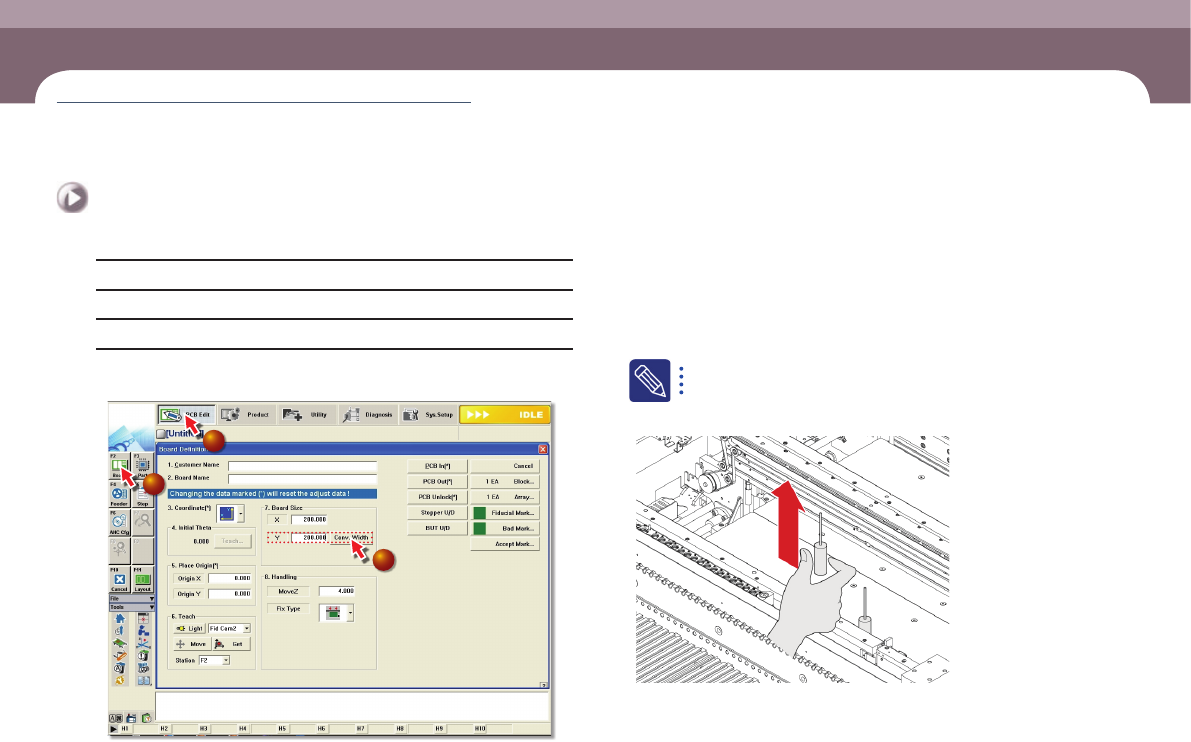1191x742 pixels.
Task: Click the Stopper U/D button
Action: point(438,513)
